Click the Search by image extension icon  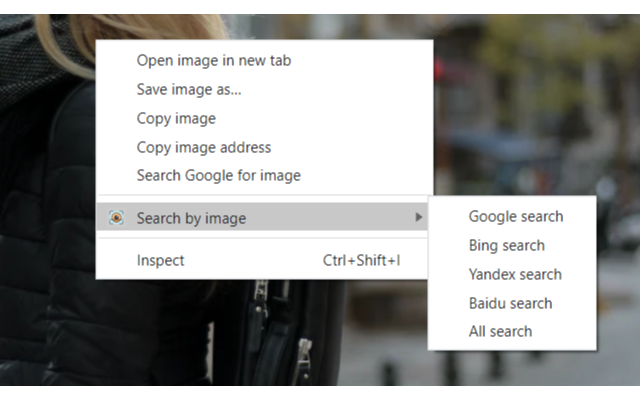click(x=117, y=218)
